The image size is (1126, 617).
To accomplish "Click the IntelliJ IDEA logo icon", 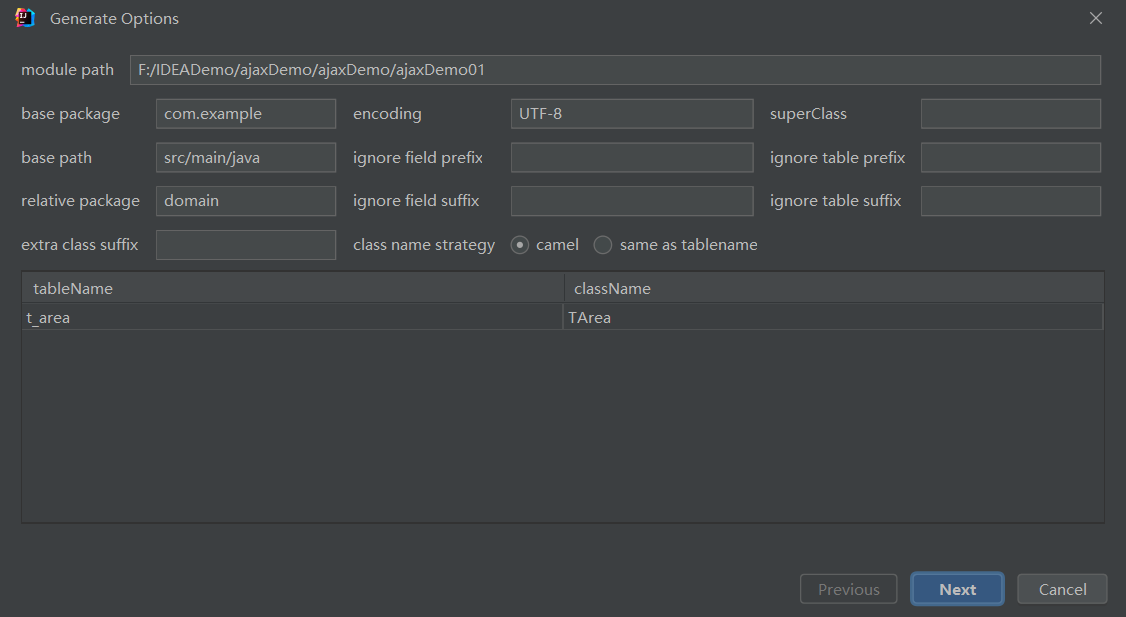I will (25, 18).
